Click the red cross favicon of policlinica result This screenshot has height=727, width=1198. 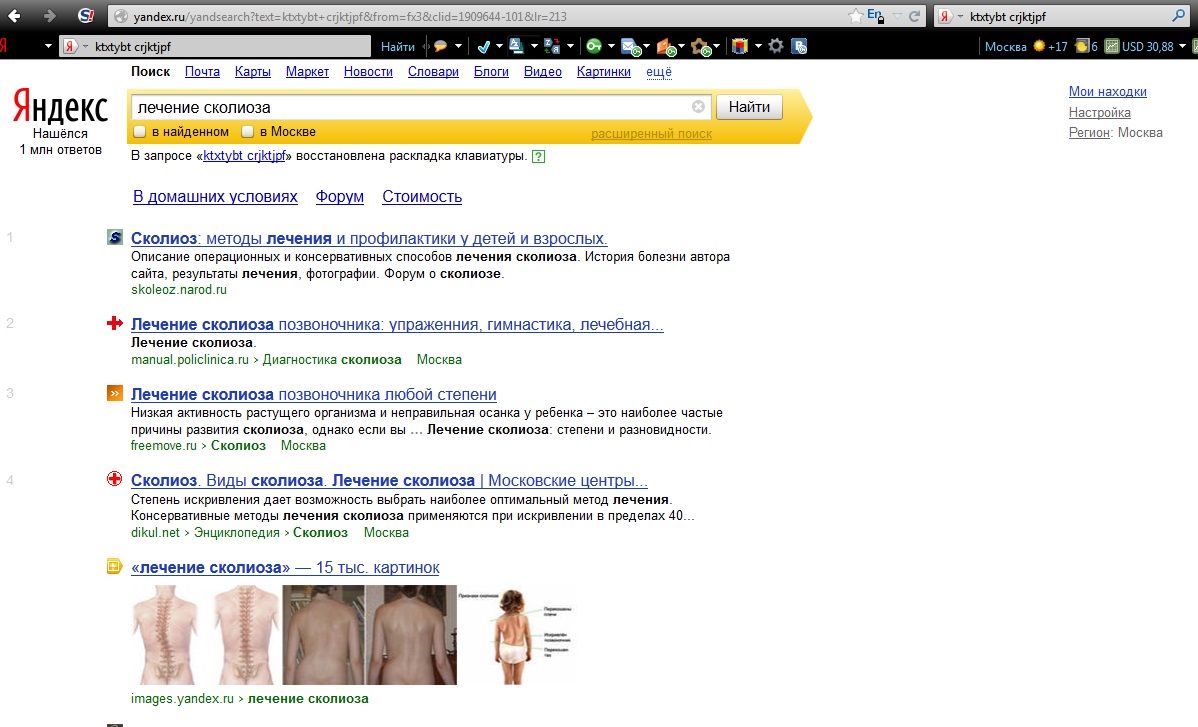click(x=115, y=323)
